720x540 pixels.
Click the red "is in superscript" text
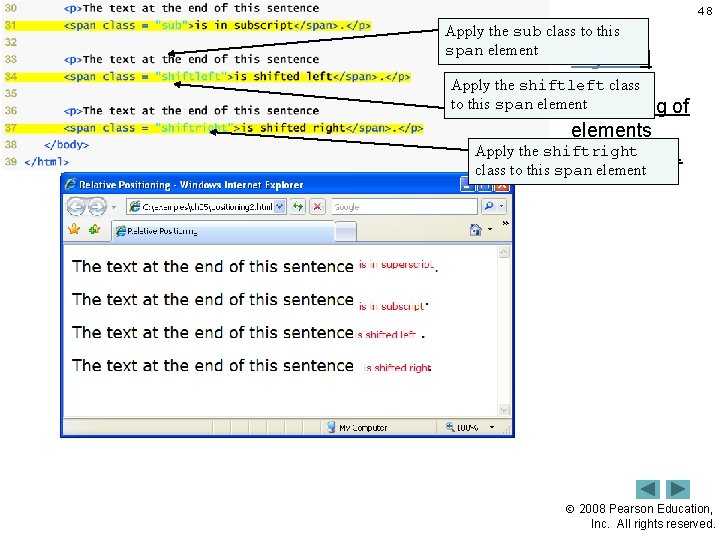396,264
